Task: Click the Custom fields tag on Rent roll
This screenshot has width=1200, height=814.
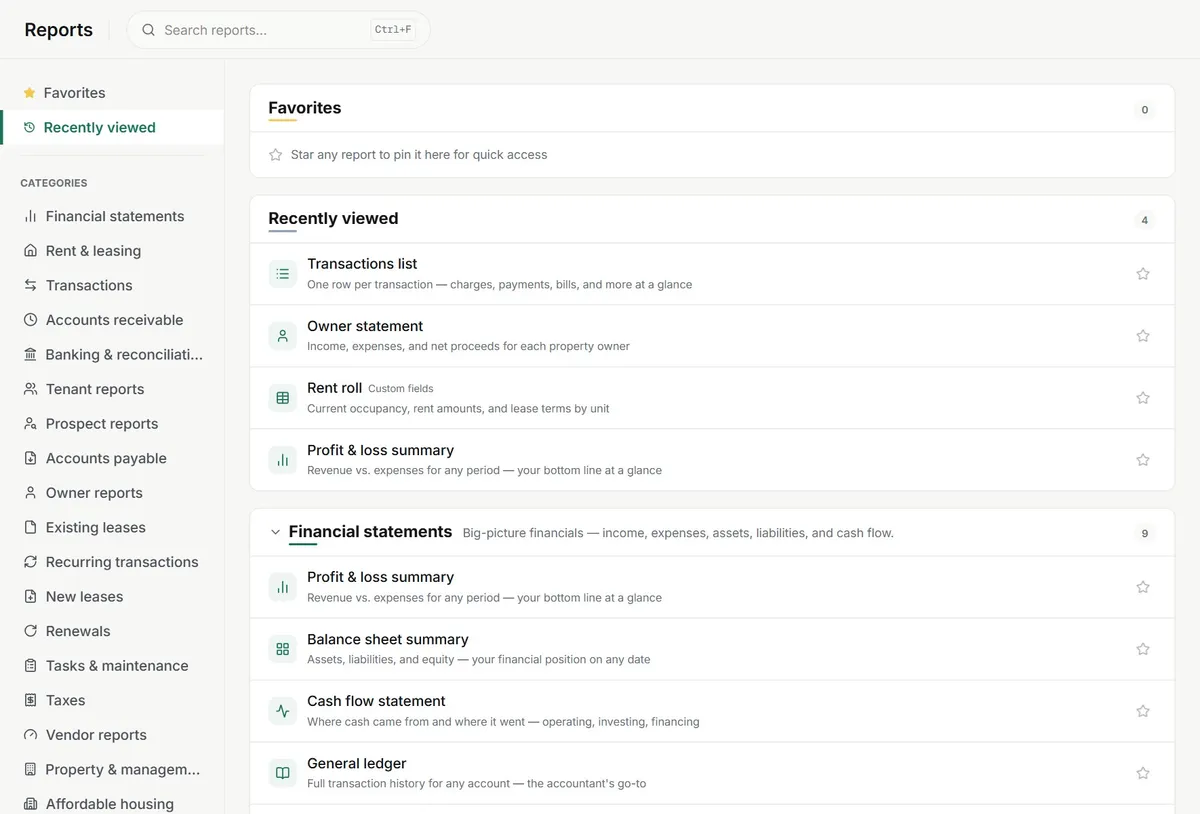Action: (x=401, y=389)
